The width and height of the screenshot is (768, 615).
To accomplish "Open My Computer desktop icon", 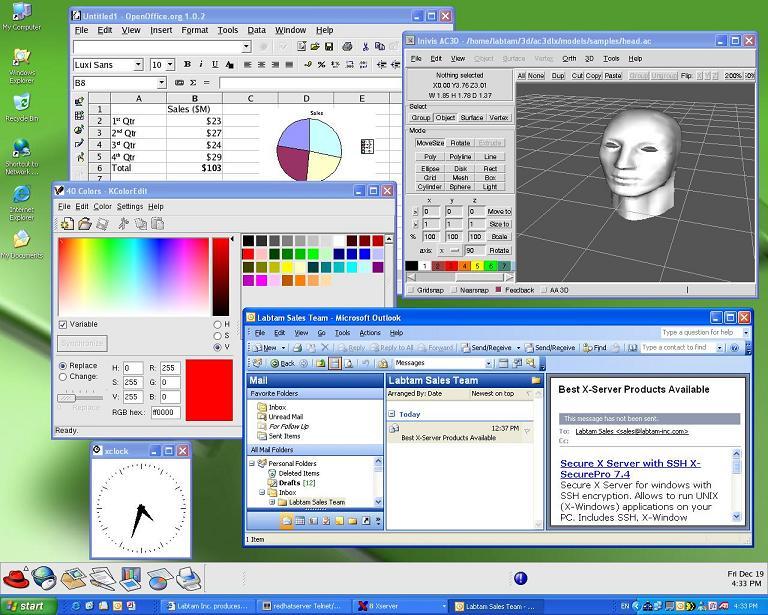I will (x=21, y=15).
